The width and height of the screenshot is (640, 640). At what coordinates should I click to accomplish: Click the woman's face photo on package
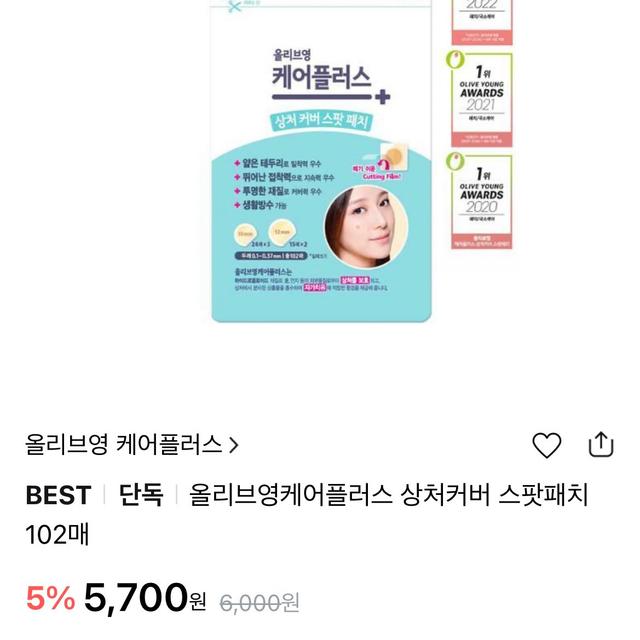pos(366,227)
